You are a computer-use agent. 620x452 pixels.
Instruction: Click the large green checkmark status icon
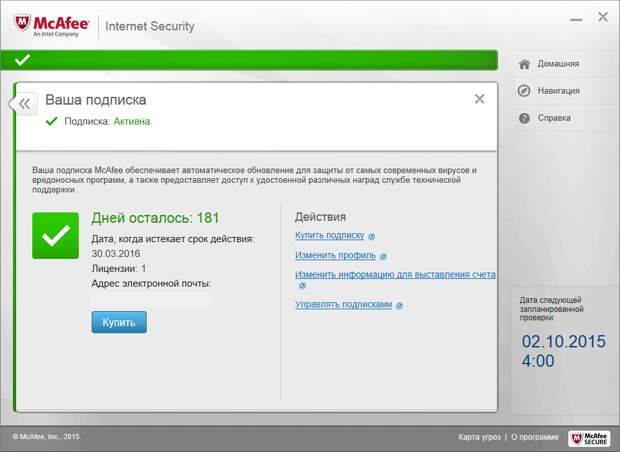pos(55,235)
